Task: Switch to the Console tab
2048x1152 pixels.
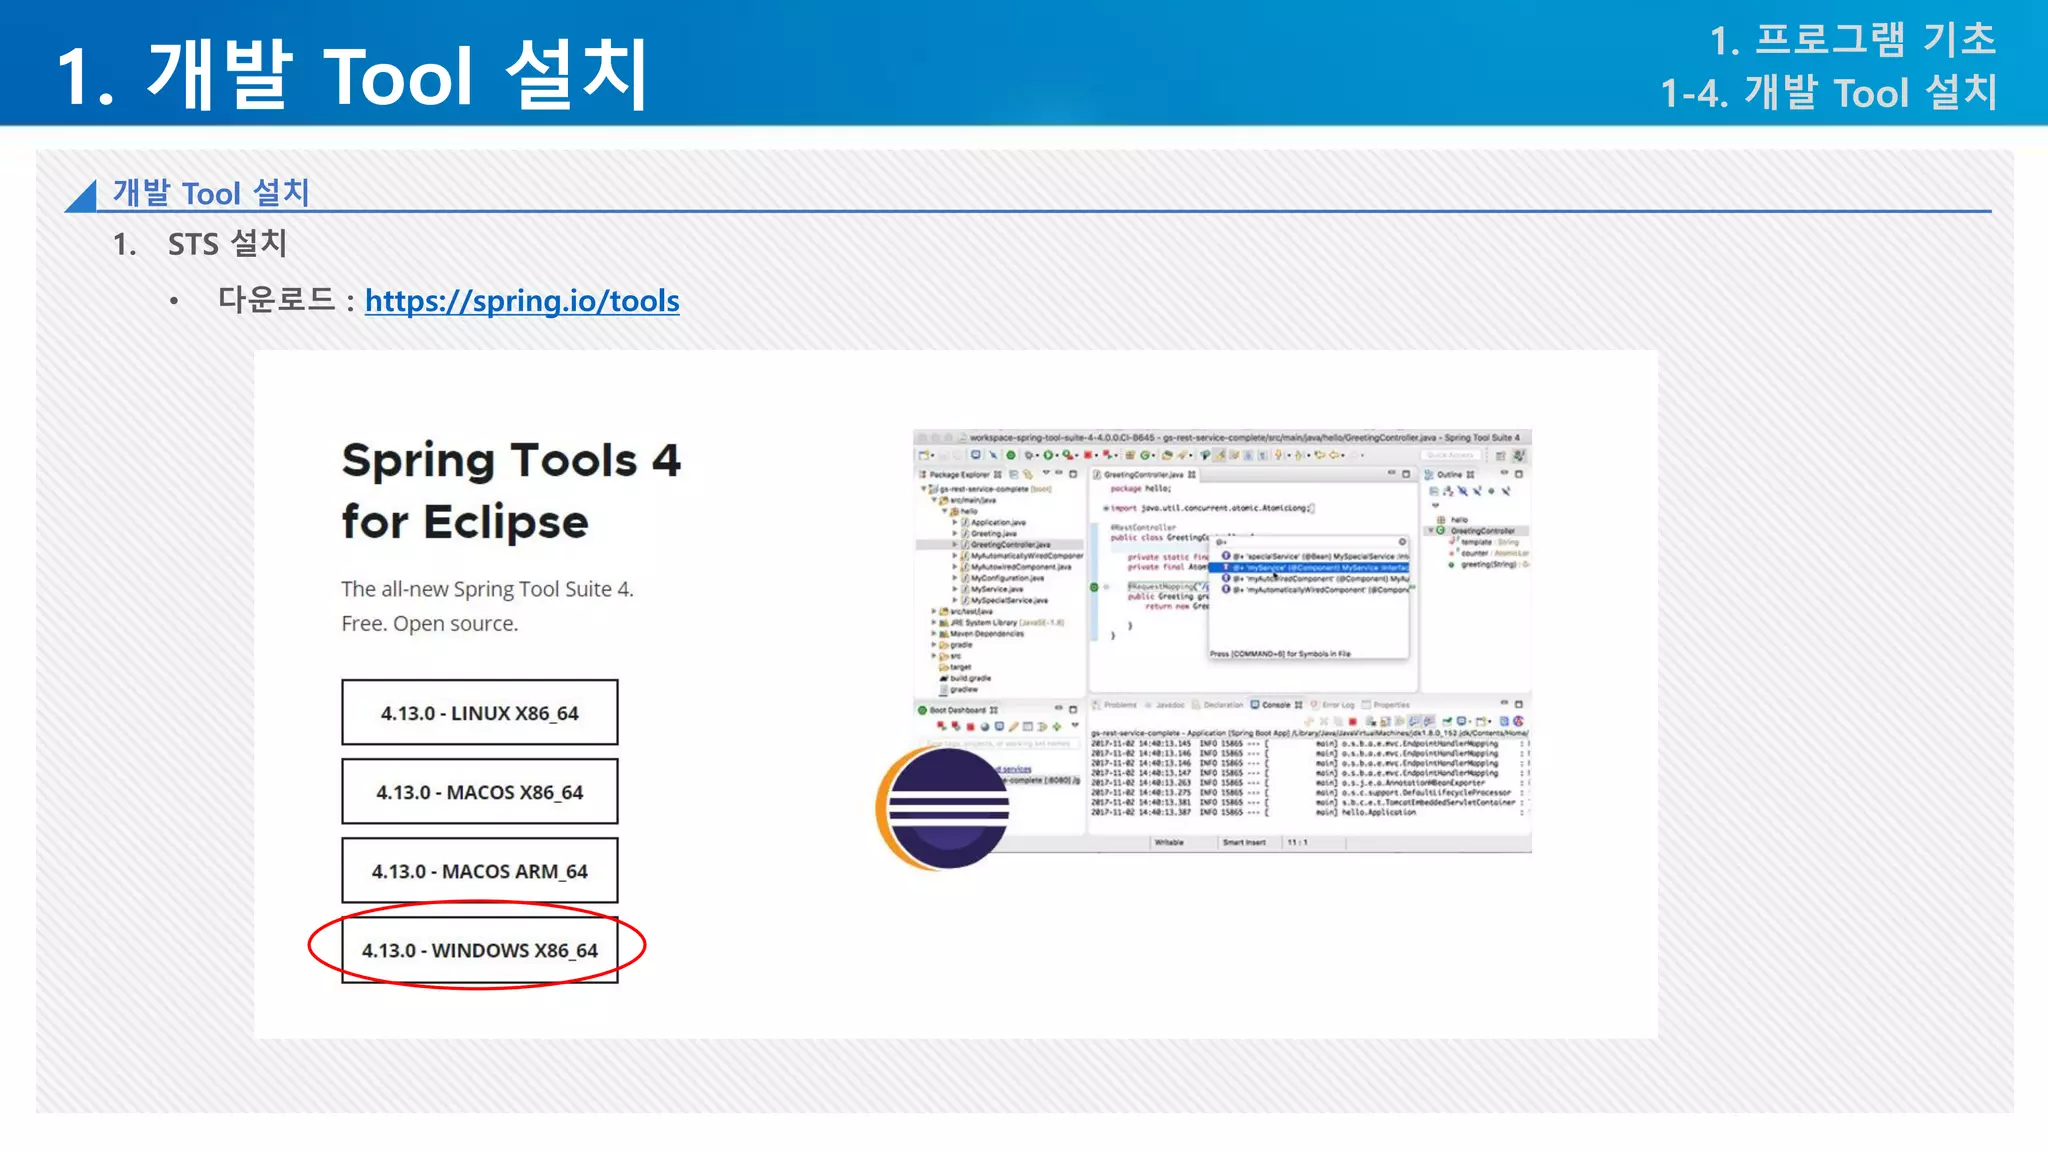Action: point(1276,705)
